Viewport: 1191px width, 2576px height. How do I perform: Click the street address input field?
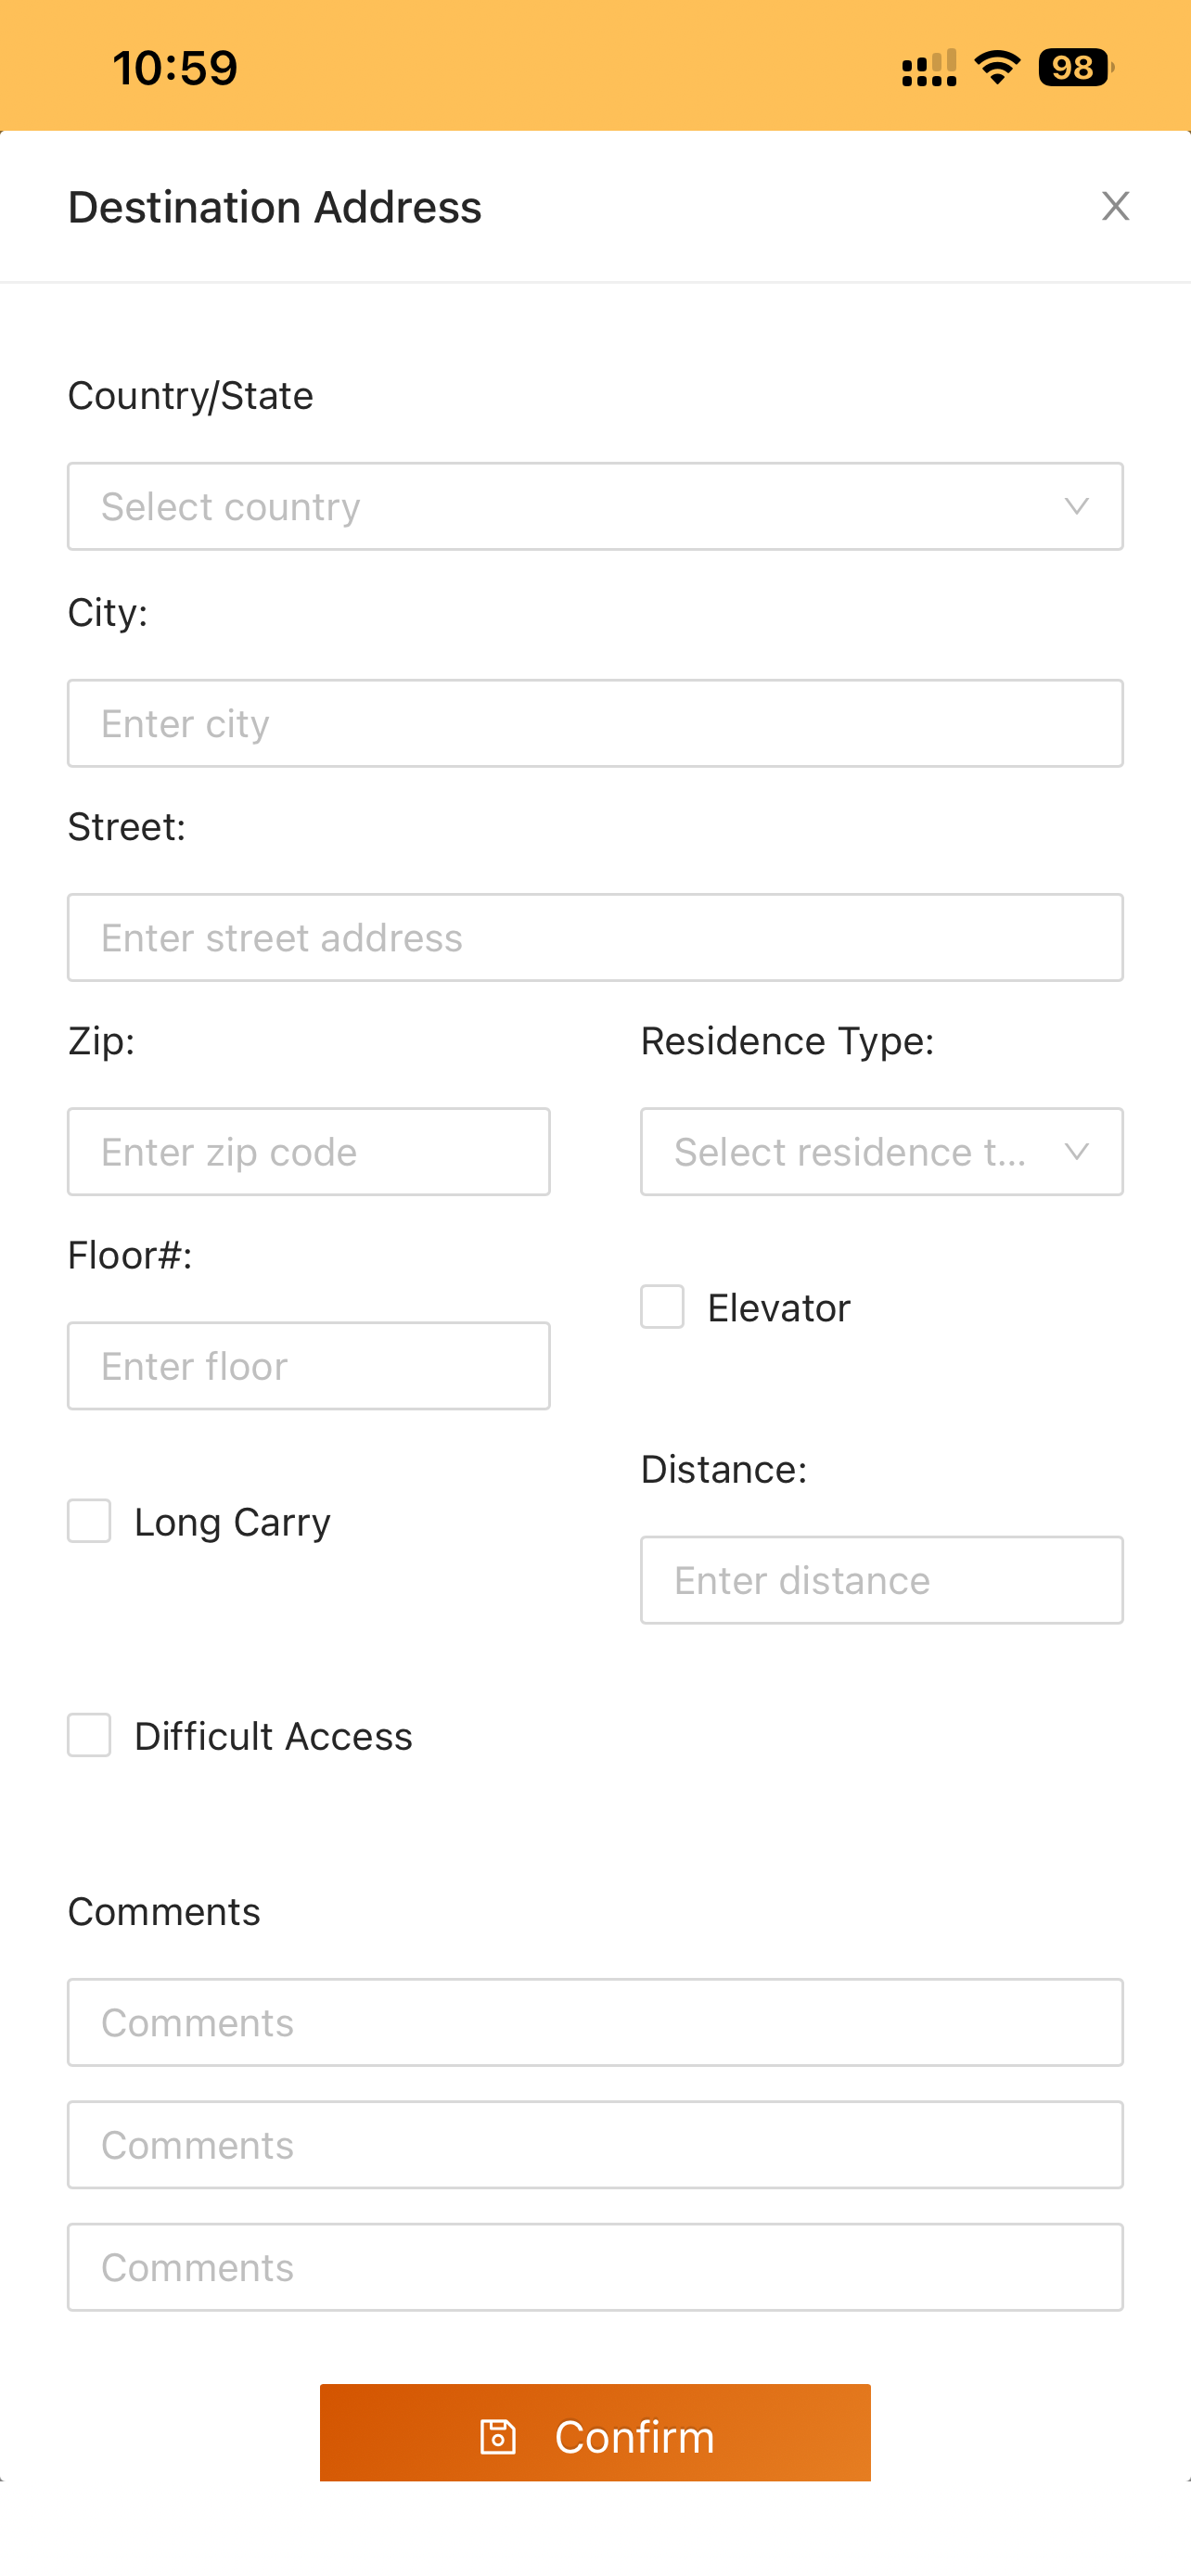click(x=595, y=937)
